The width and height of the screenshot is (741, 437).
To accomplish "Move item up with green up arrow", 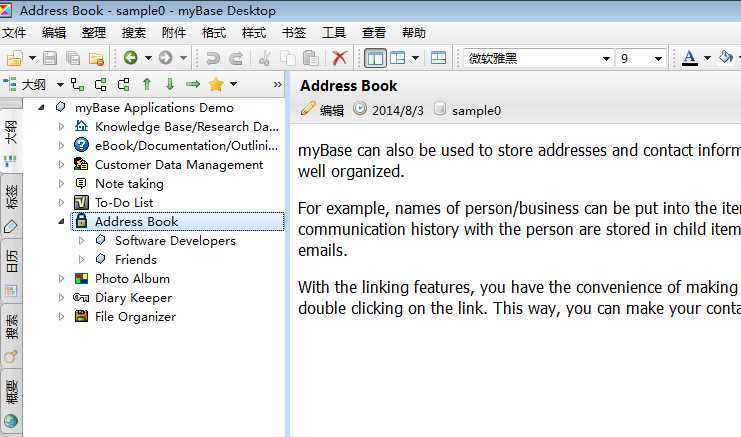I will 147,85.
